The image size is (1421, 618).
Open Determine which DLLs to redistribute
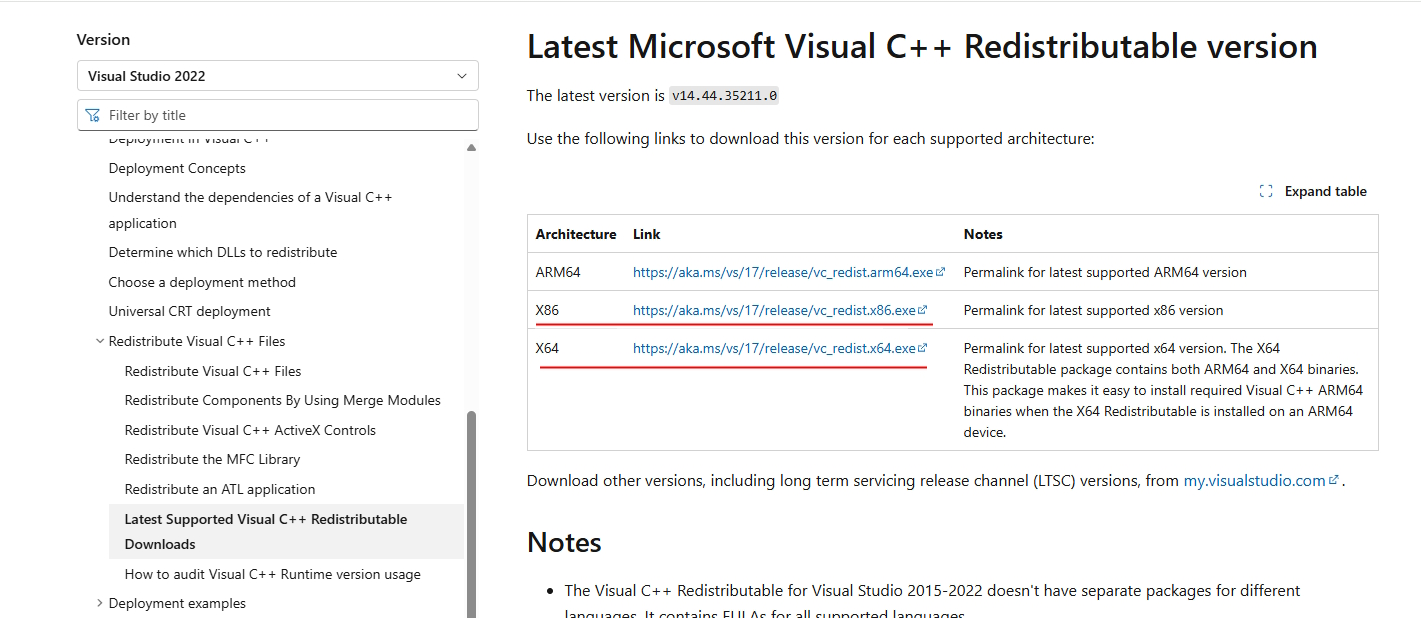223,252
